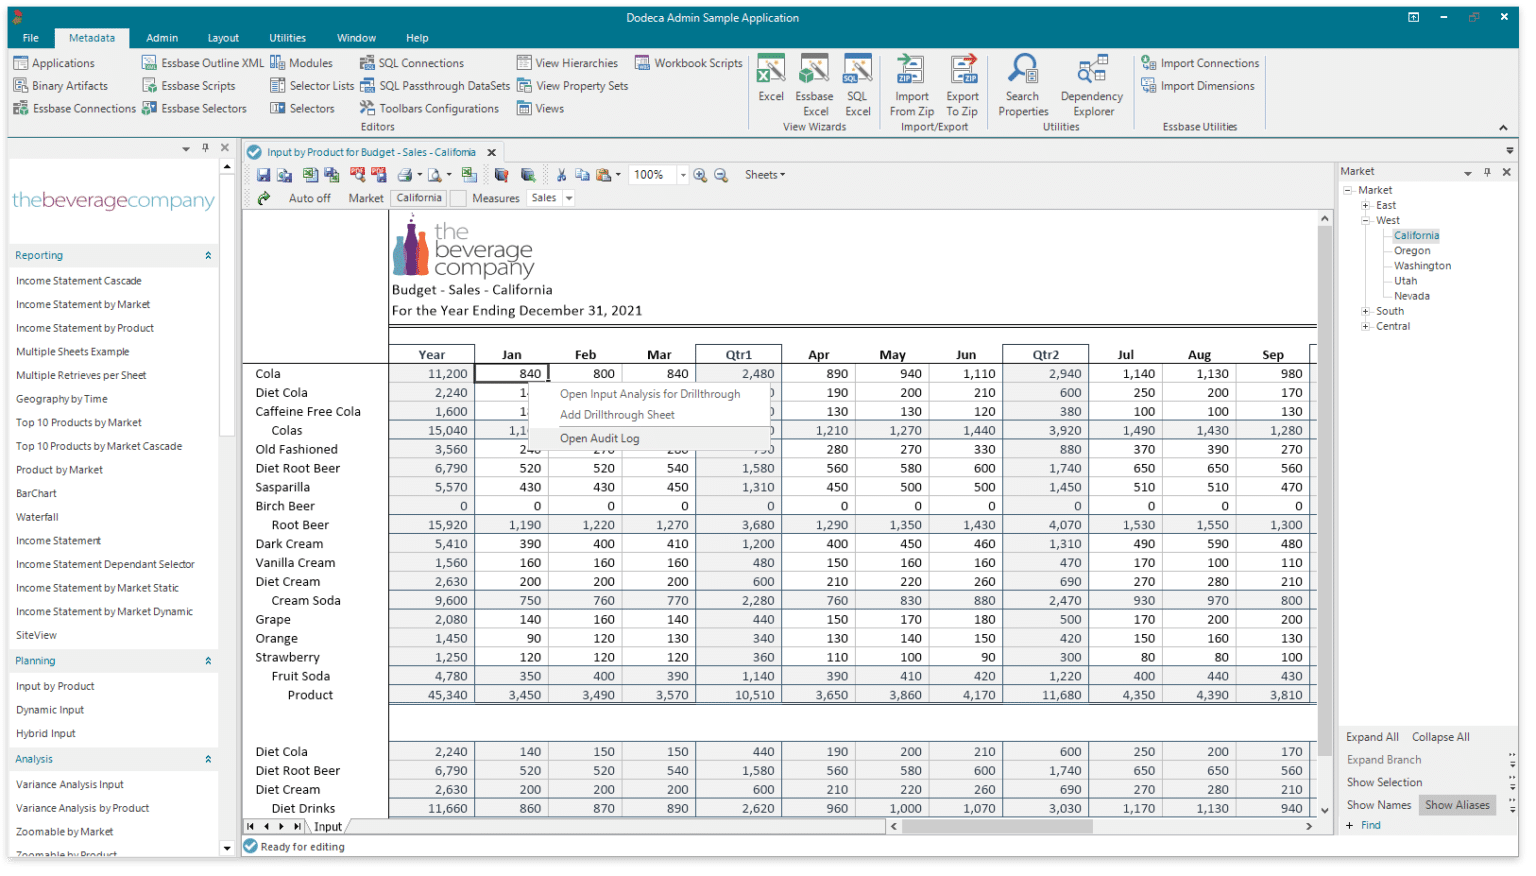Click the Essbase Excel view wizard icon
This screenshot has width=1536, height=876.
(x=813, y=85)
